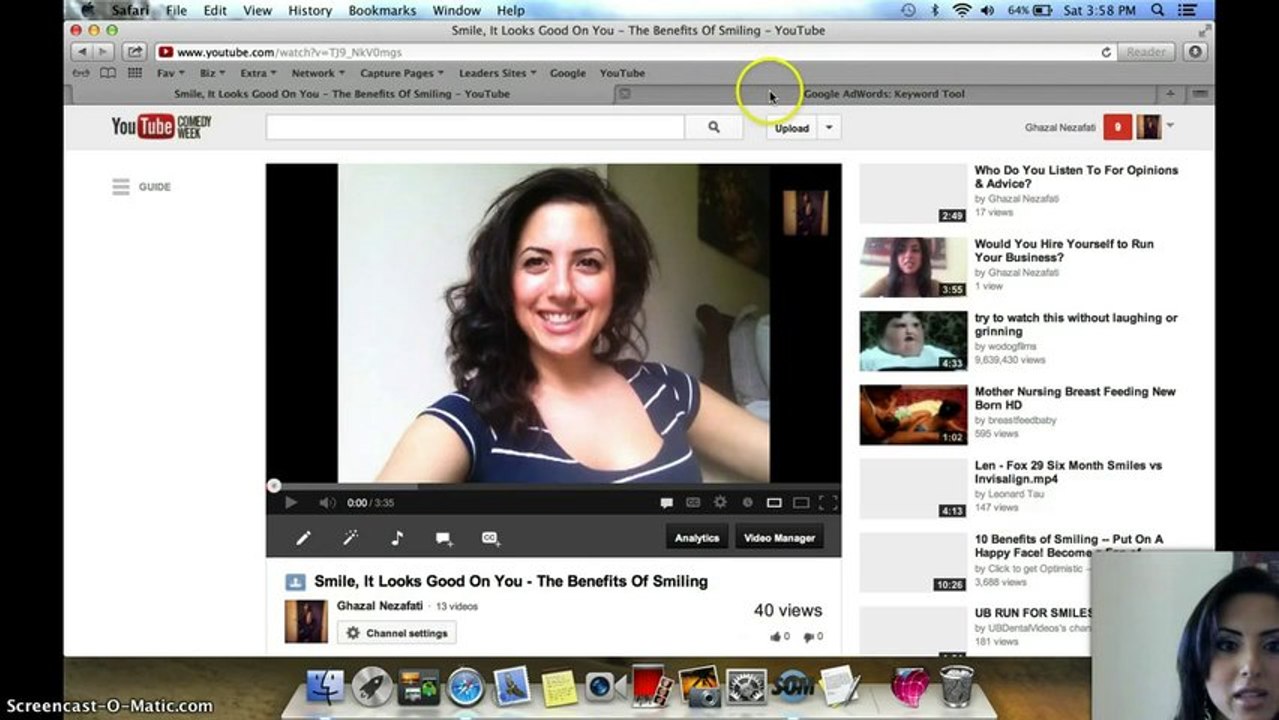Open 'try to watch this without laughing' thumbnail
This screenshot has width=1279, height=720.
pyautogui.click(x=913, y=341)
